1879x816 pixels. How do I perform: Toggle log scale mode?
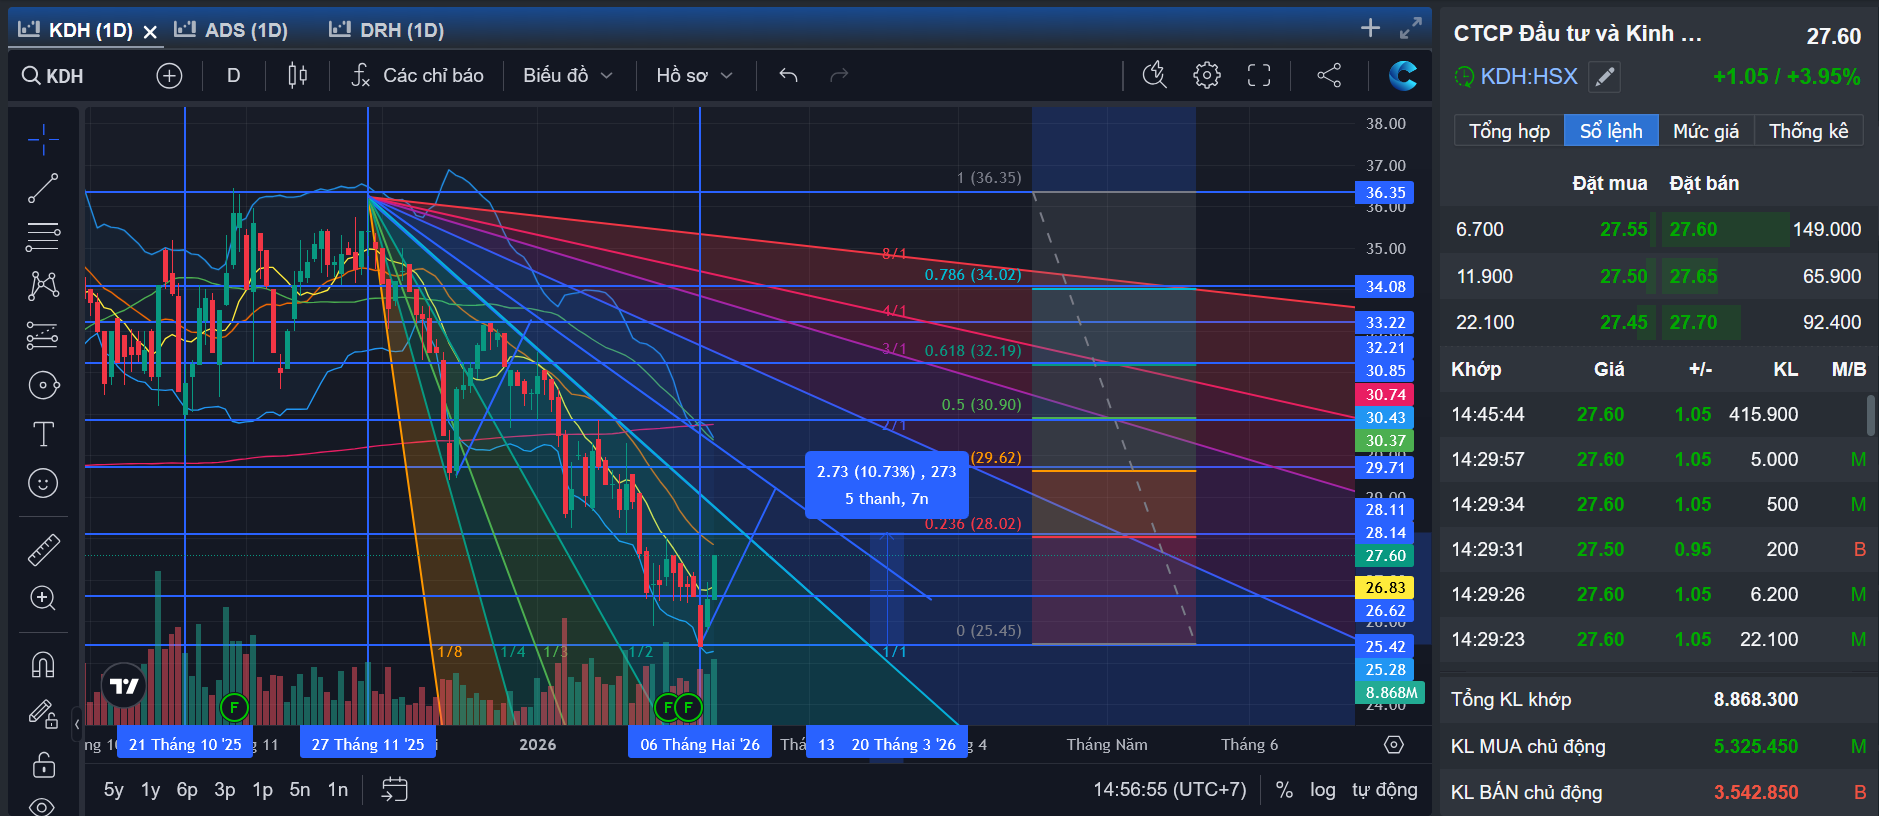tap(1322, 790)
